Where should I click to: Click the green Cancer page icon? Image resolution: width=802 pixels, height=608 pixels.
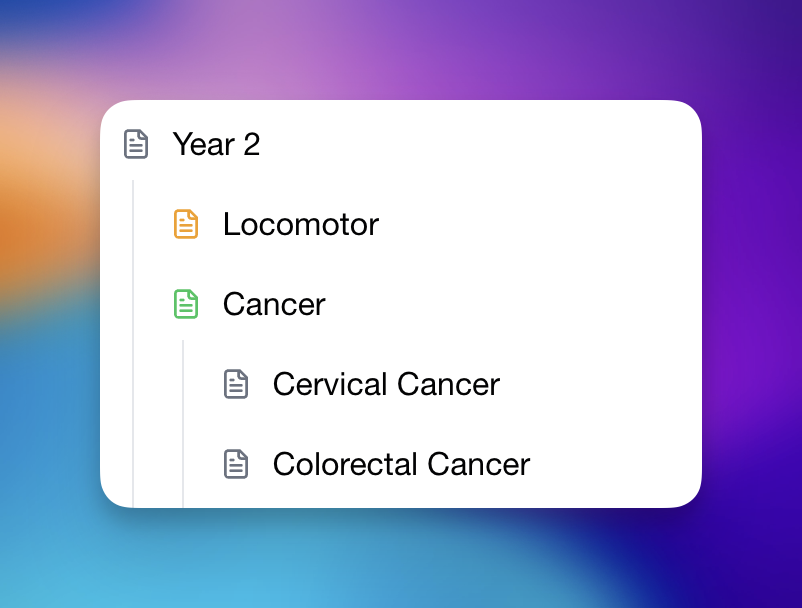pos(186,304)
